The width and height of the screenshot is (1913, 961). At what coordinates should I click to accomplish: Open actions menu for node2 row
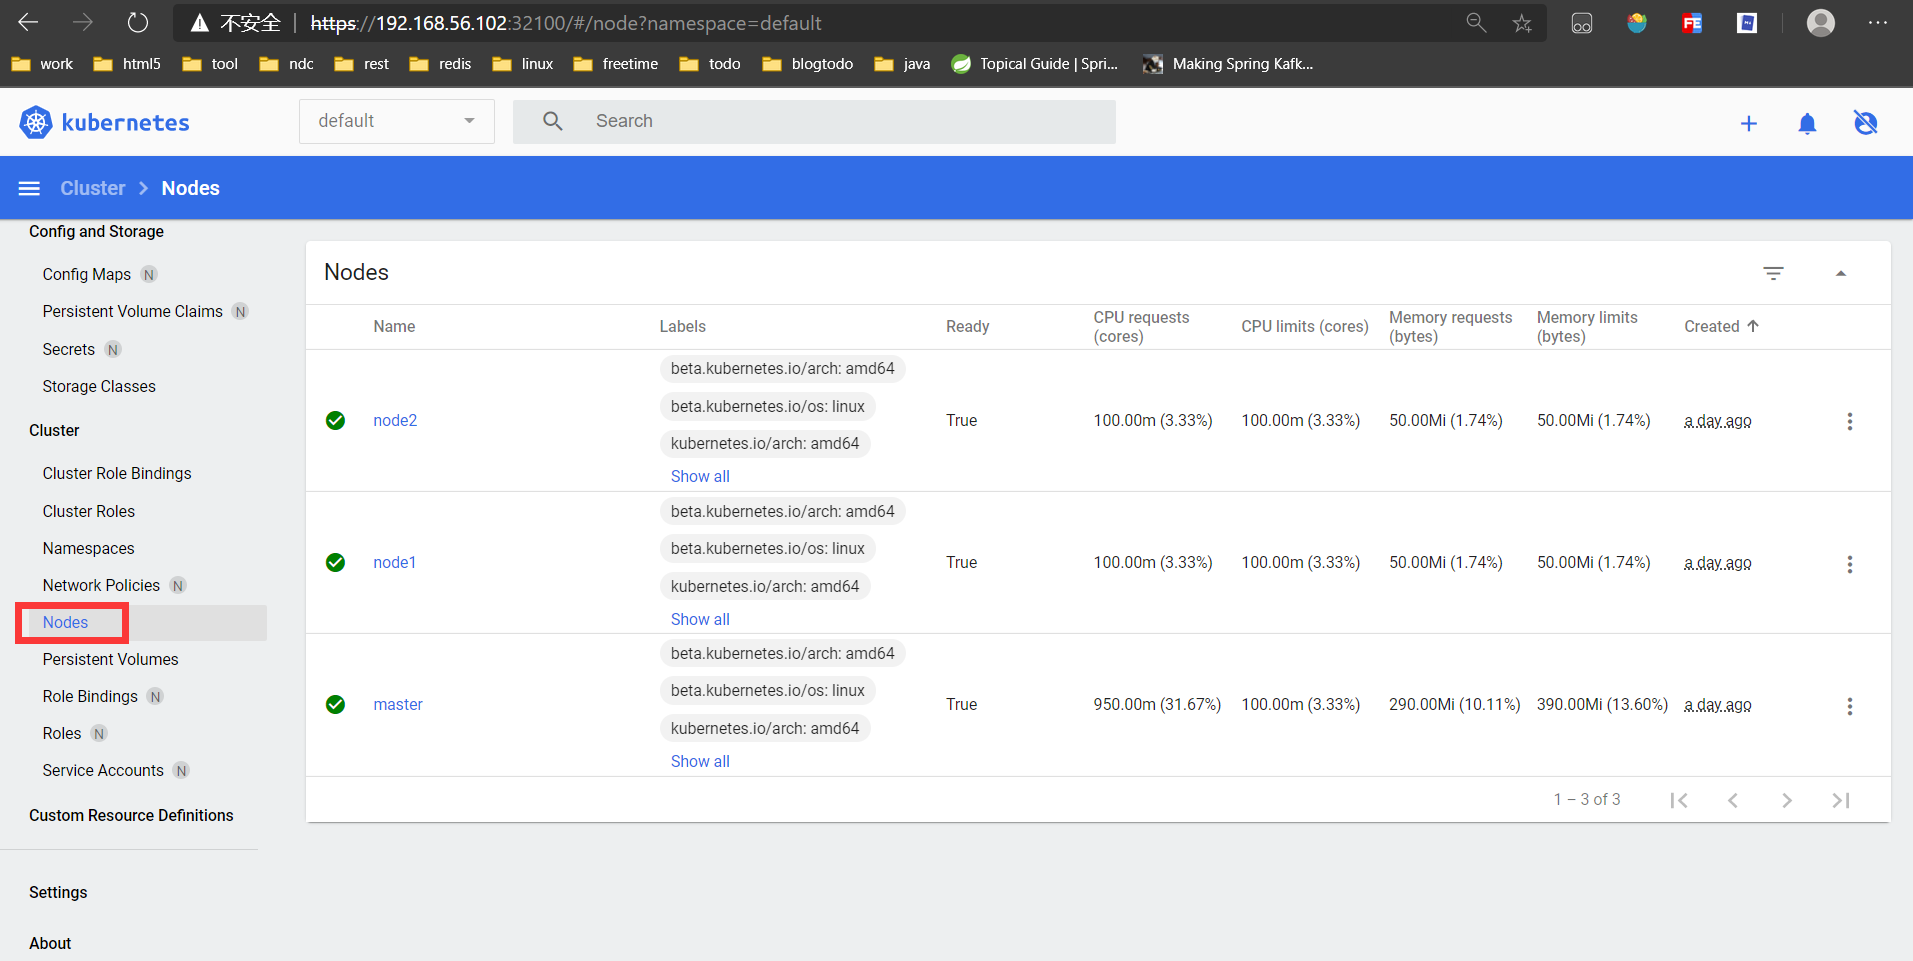(x=1850, y=421)
